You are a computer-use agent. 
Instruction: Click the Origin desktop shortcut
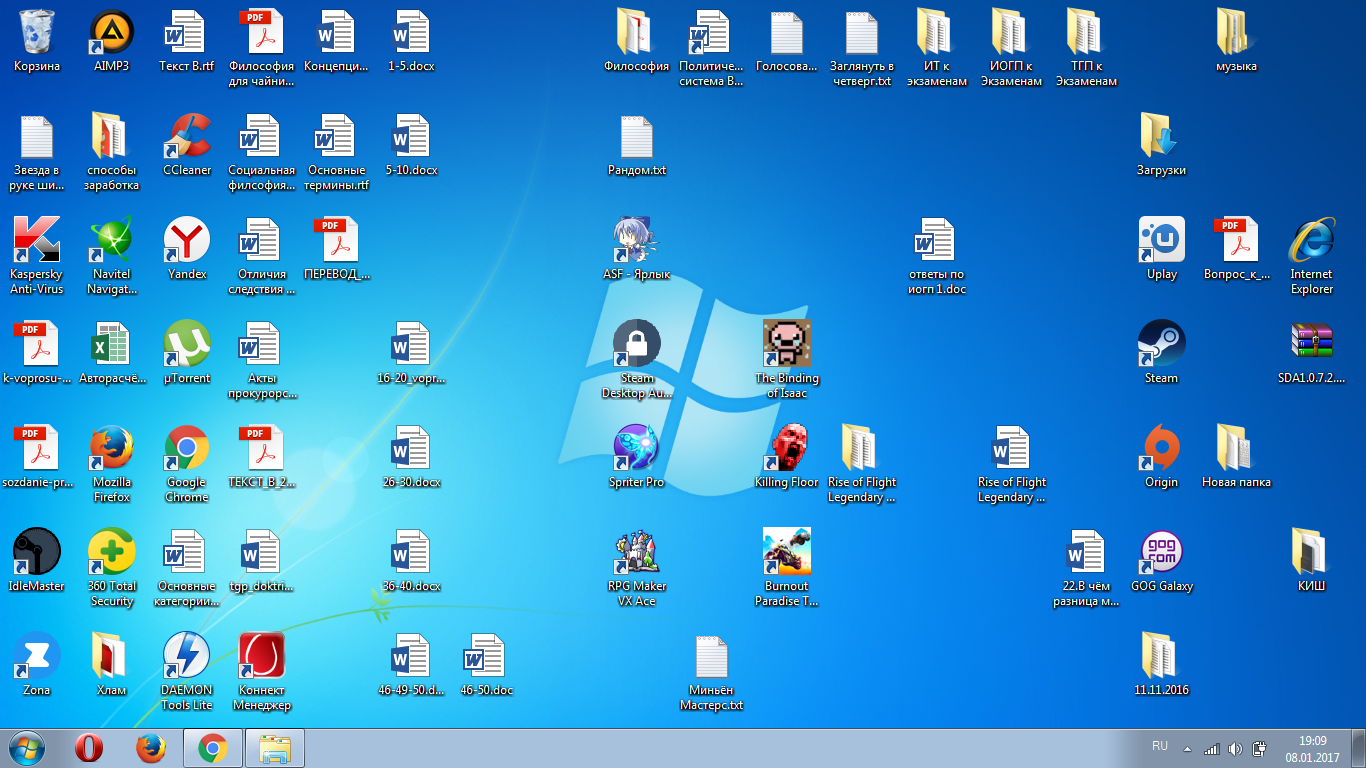pos(1162,449)
